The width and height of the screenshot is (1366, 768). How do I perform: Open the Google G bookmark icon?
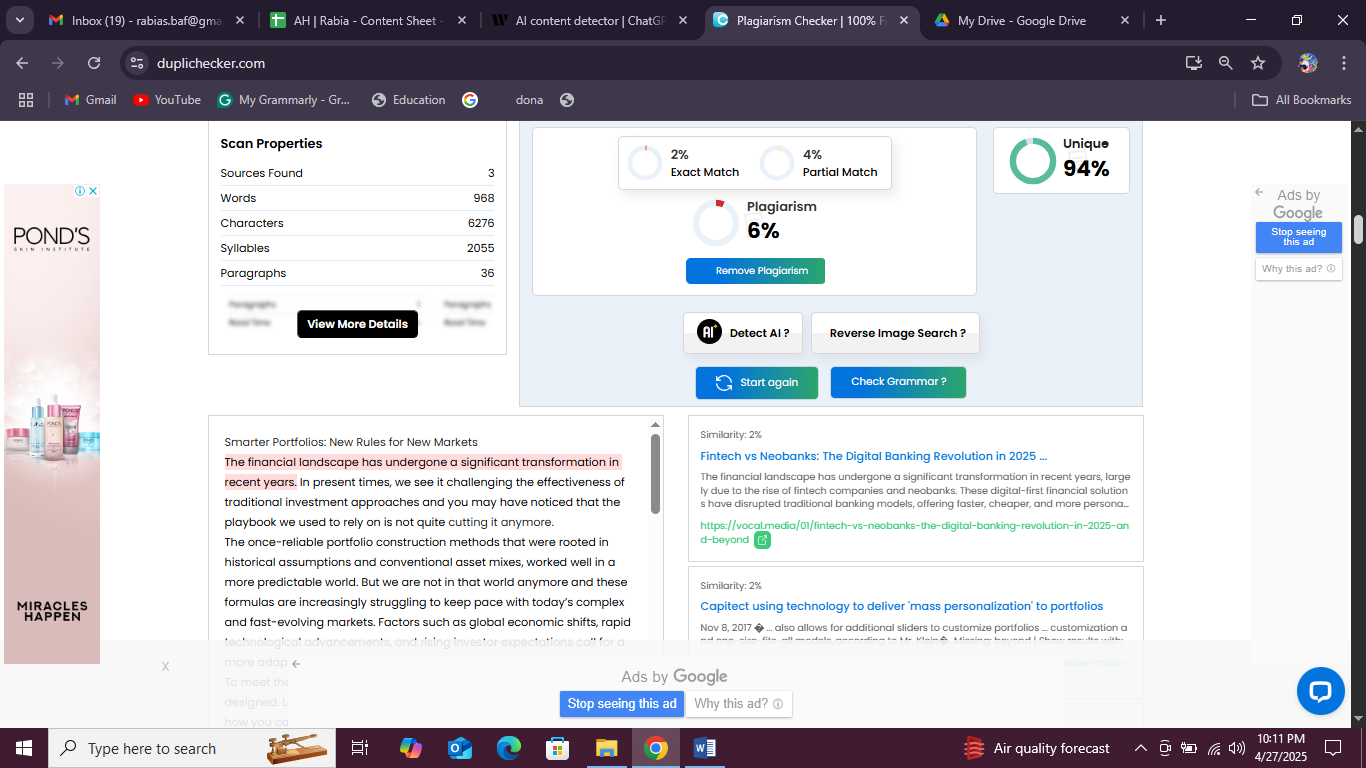click(x=470, y=100)
